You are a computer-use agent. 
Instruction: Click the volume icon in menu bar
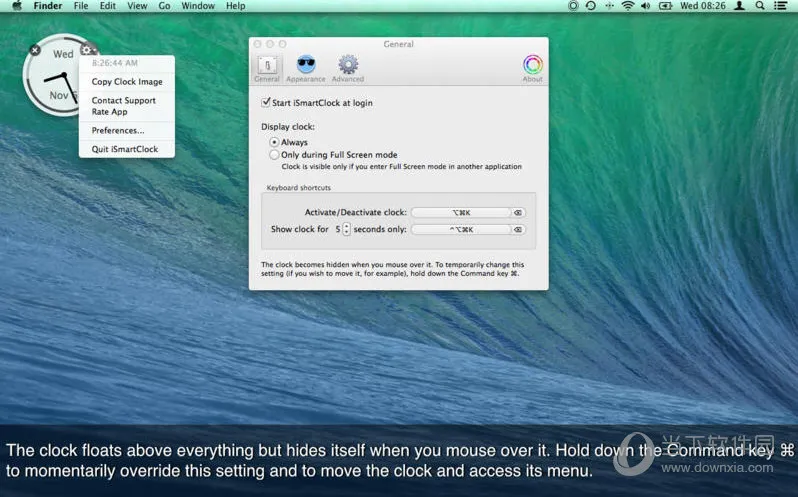[646, 6]
